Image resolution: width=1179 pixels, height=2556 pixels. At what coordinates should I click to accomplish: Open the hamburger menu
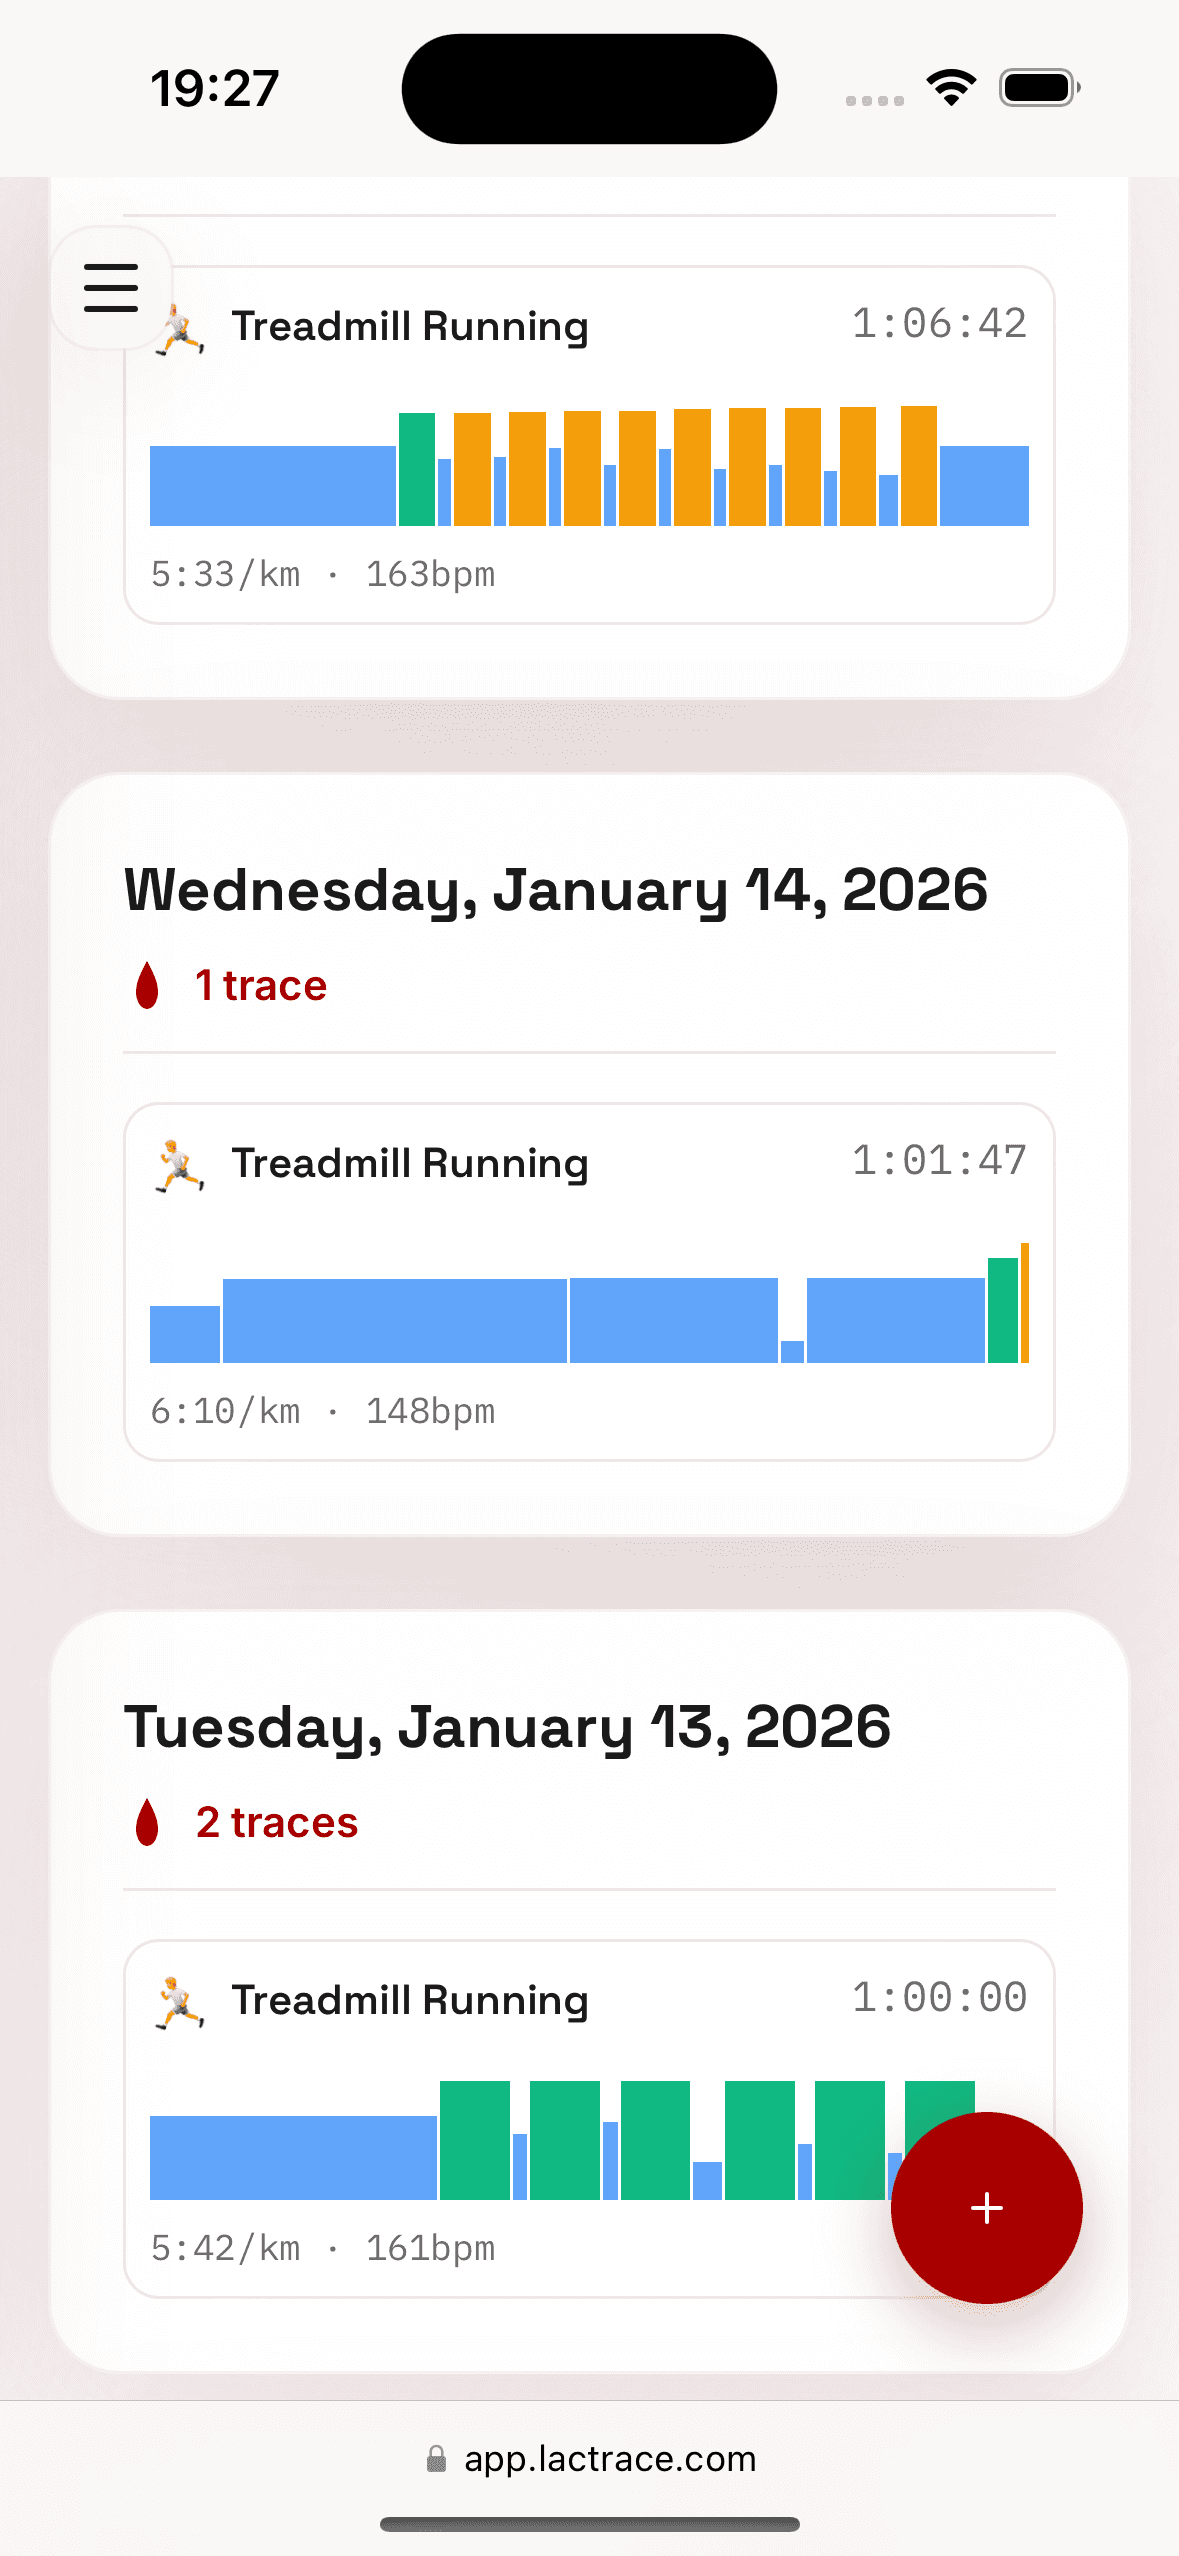click(x=111, y=288)
